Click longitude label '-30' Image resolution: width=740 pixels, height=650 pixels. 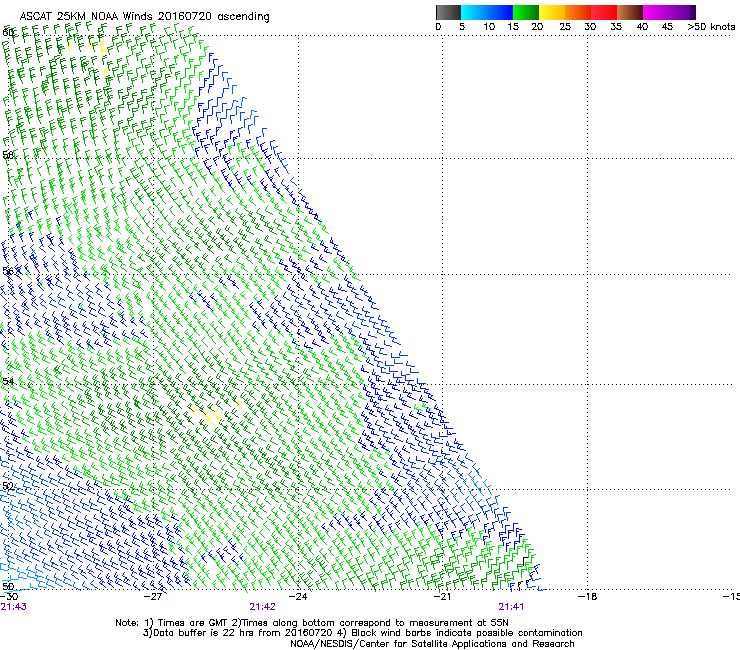point(8,597)
